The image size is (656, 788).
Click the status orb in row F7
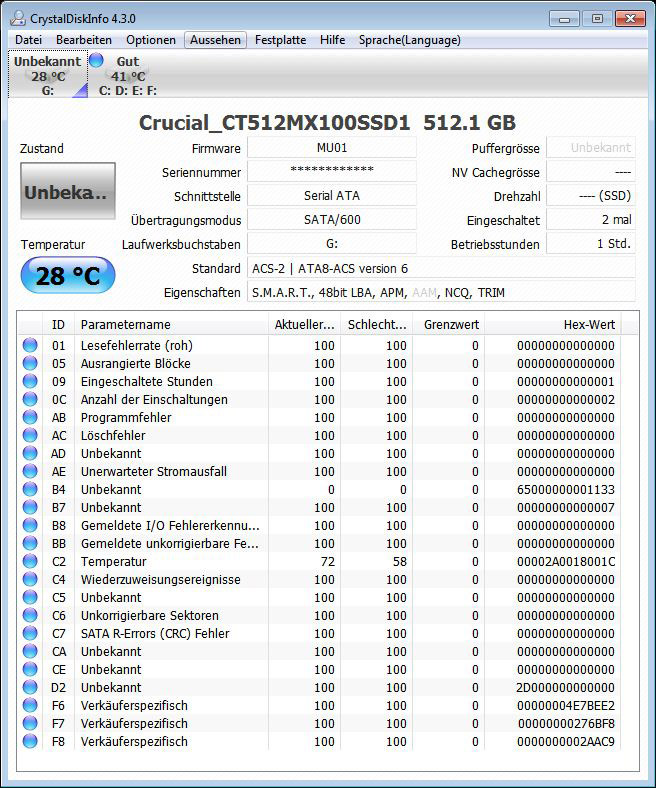coord(30,723)
